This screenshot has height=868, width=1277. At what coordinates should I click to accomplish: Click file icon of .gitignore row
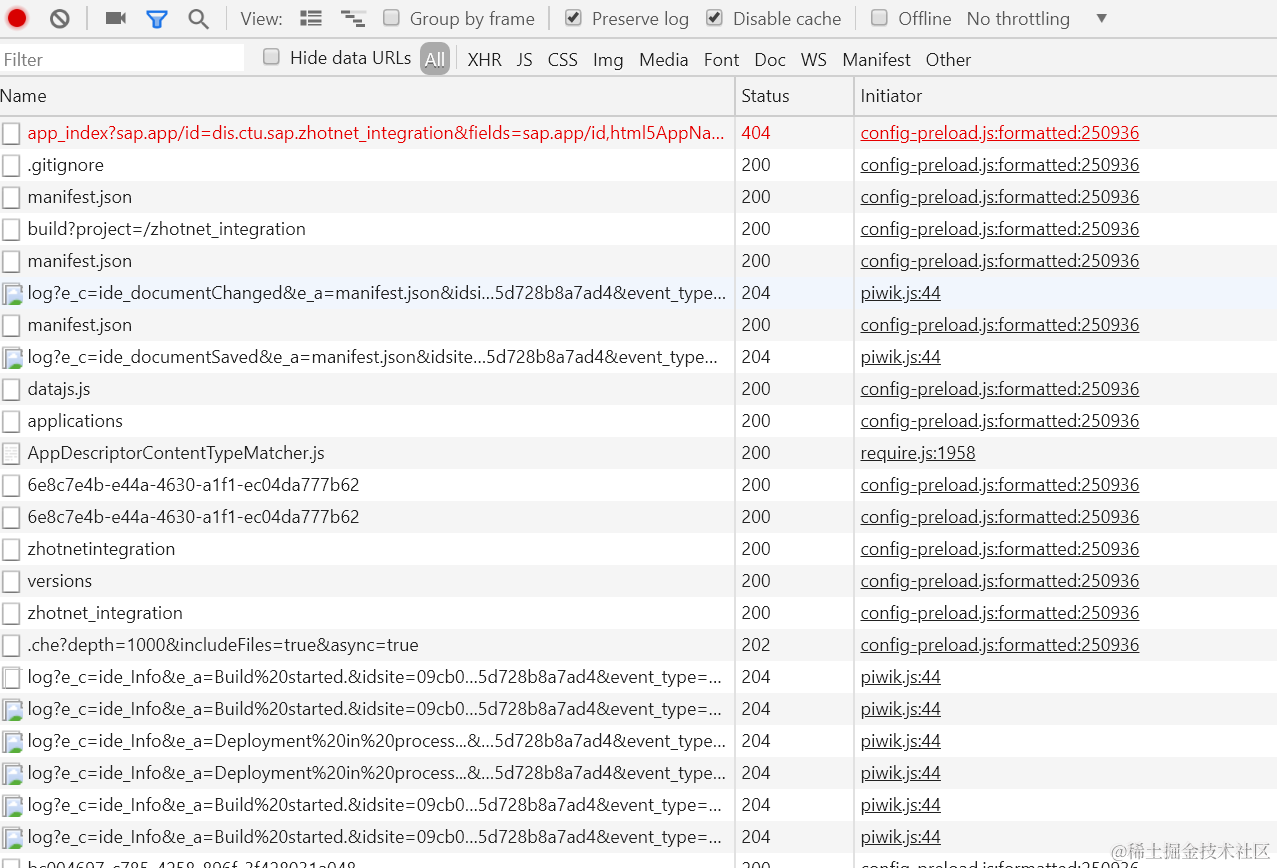[11, 165]
